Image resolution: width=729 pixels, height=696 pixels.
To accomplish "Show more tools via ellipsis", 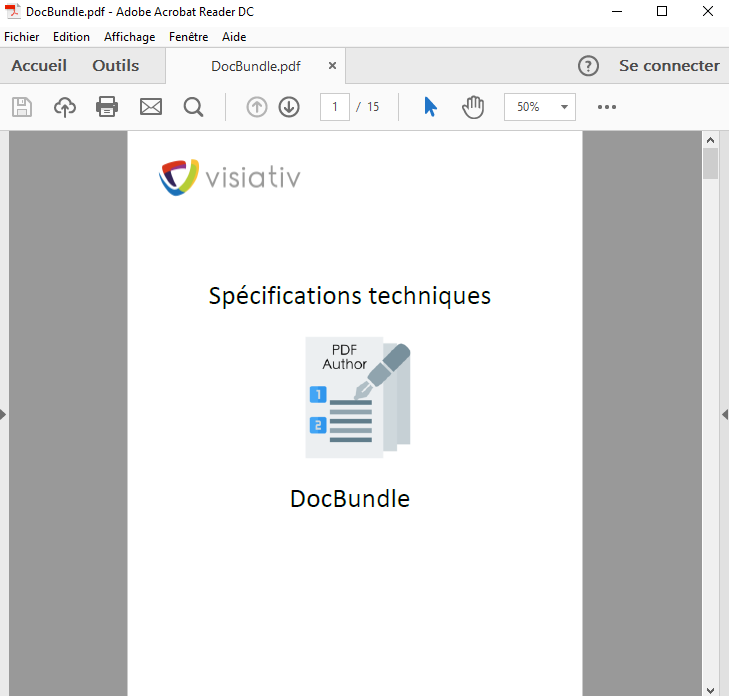I will click(606, 107).
